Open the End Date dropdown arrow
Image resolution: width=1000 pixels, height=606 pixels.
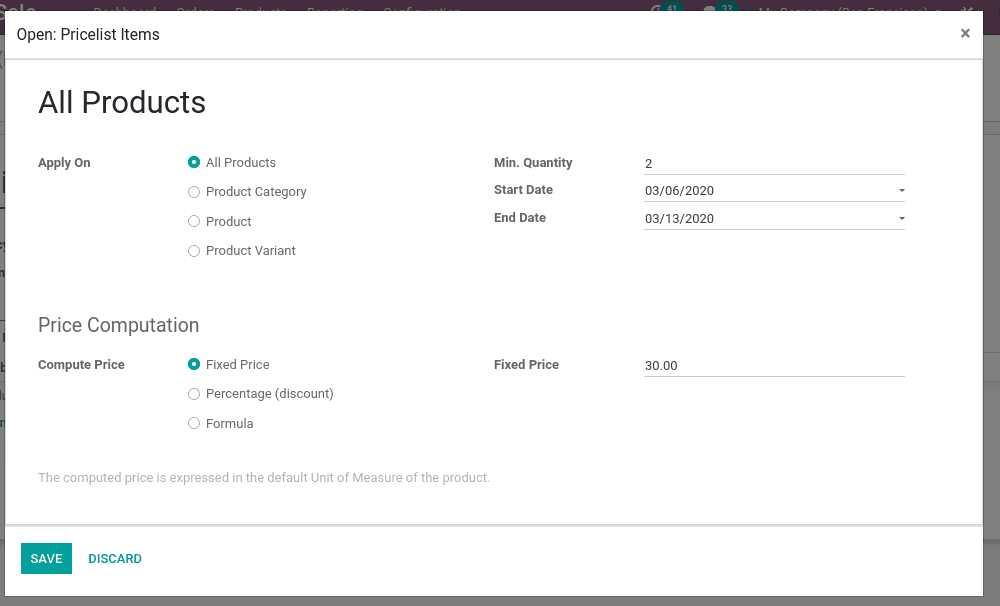point(901,219)
